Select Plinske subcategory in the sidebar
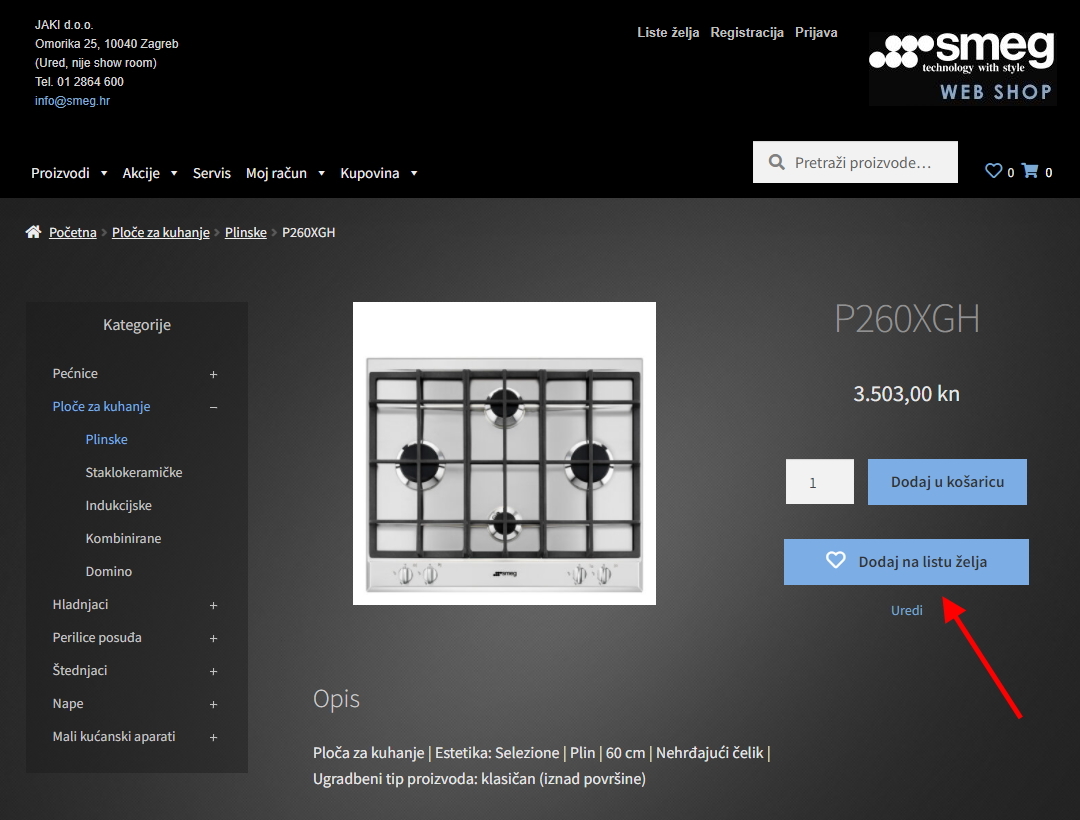This screenshot has width=1080, height=820. coord(106,439)
